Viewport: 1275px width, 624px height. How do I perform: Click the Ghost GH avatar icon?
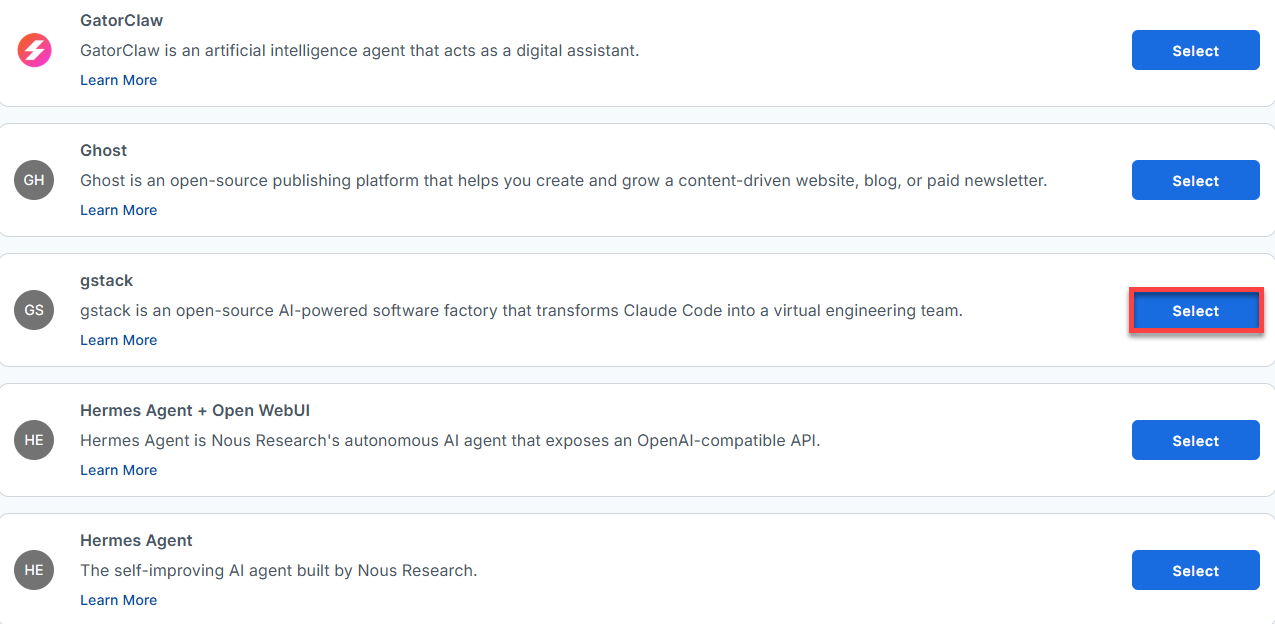[34, 180]
